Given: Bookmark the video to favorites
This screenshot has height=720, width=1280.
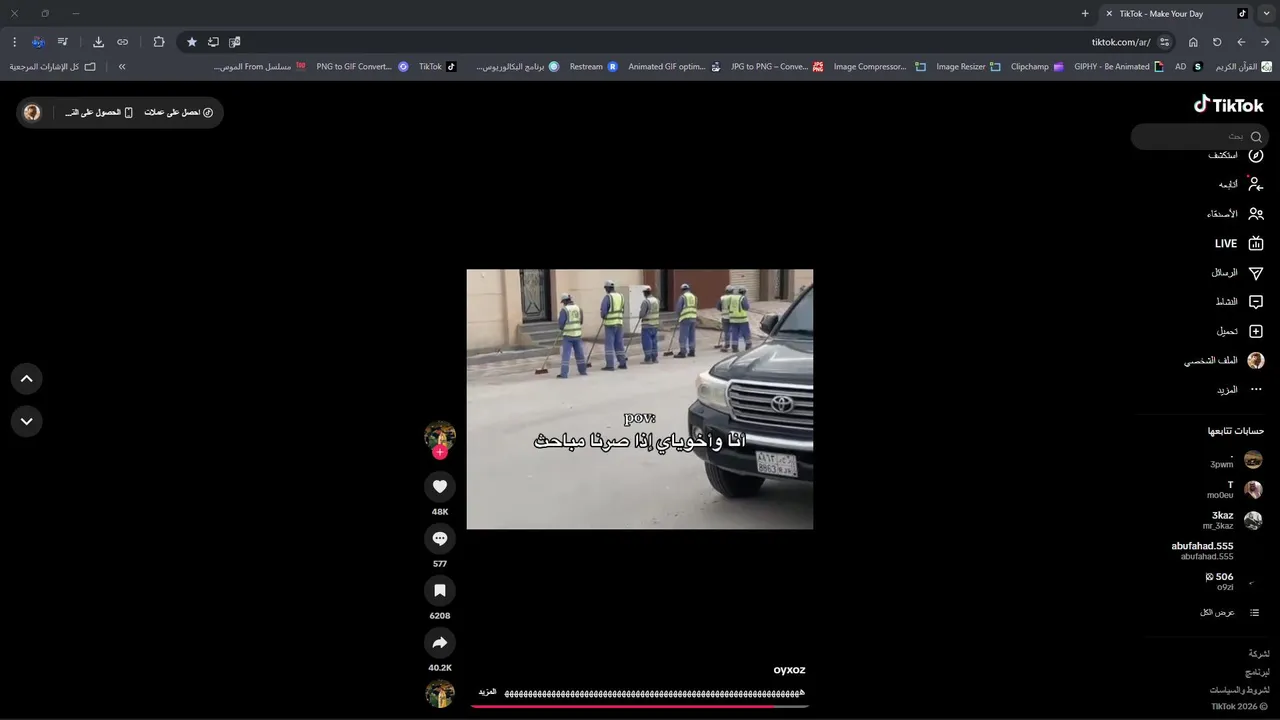Looking at the screenshot, I should point(440,591).
